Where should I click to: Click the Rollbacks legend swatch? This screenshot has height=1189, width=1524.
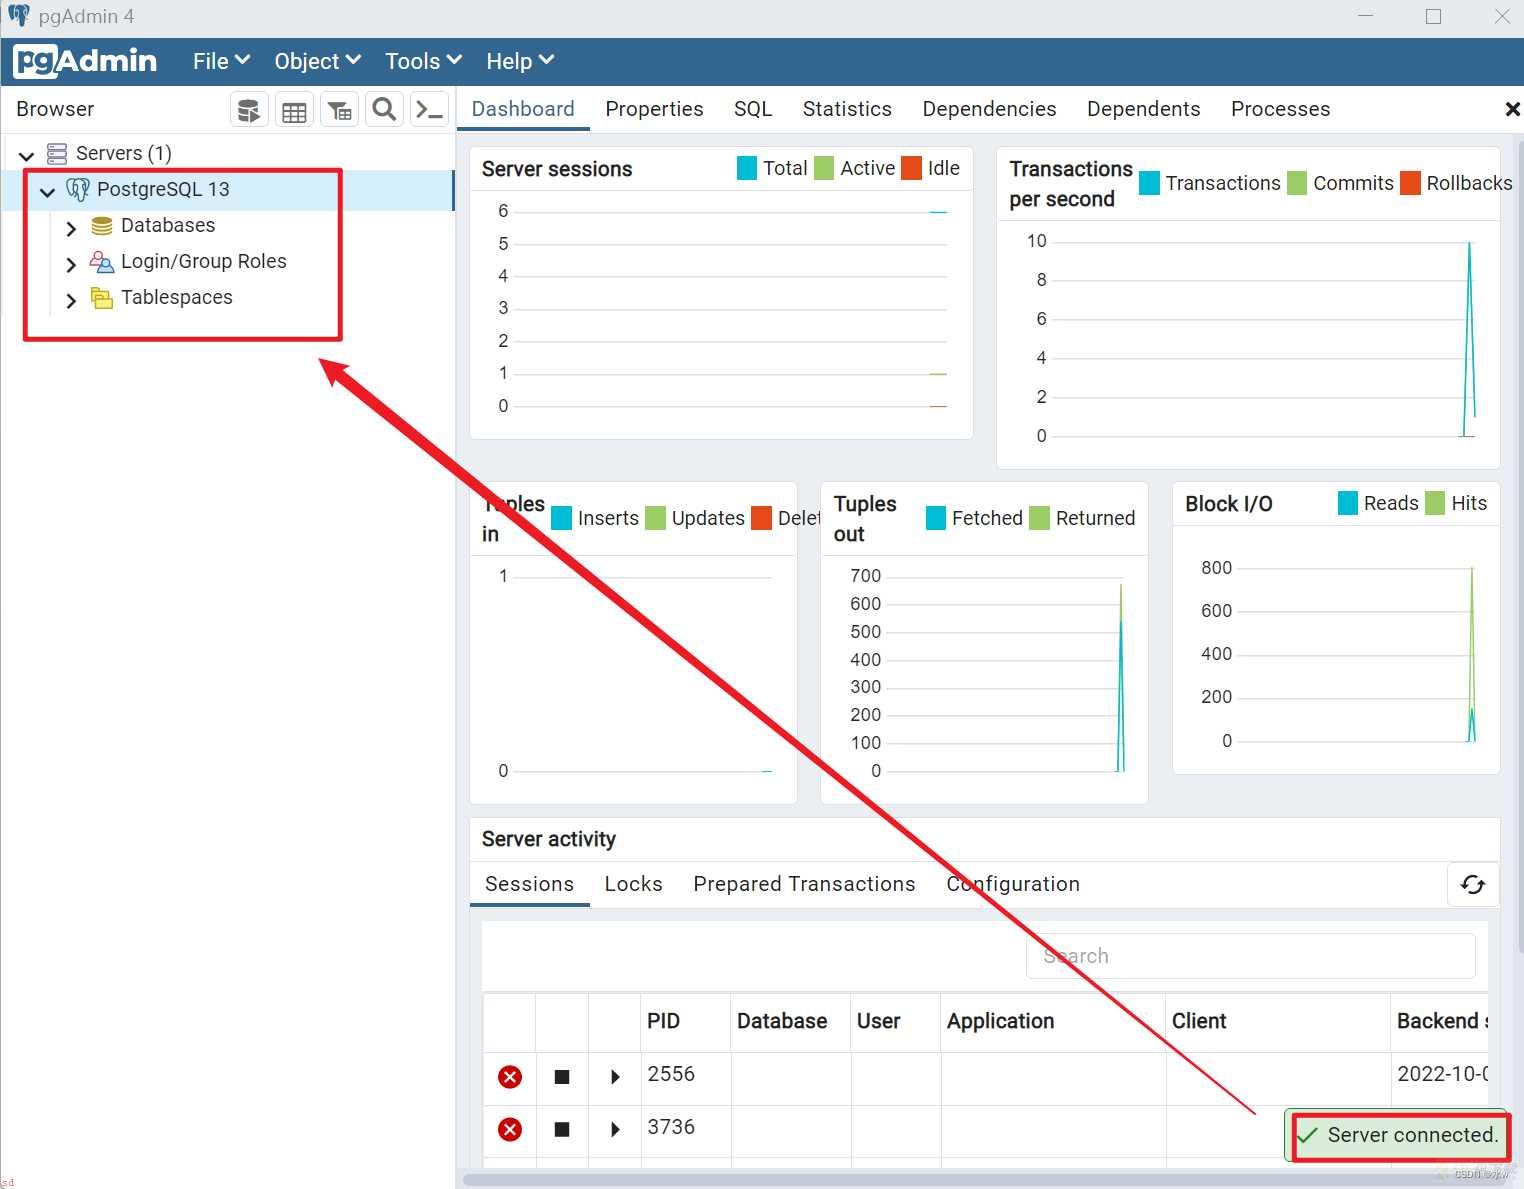tap(1410, 183)
